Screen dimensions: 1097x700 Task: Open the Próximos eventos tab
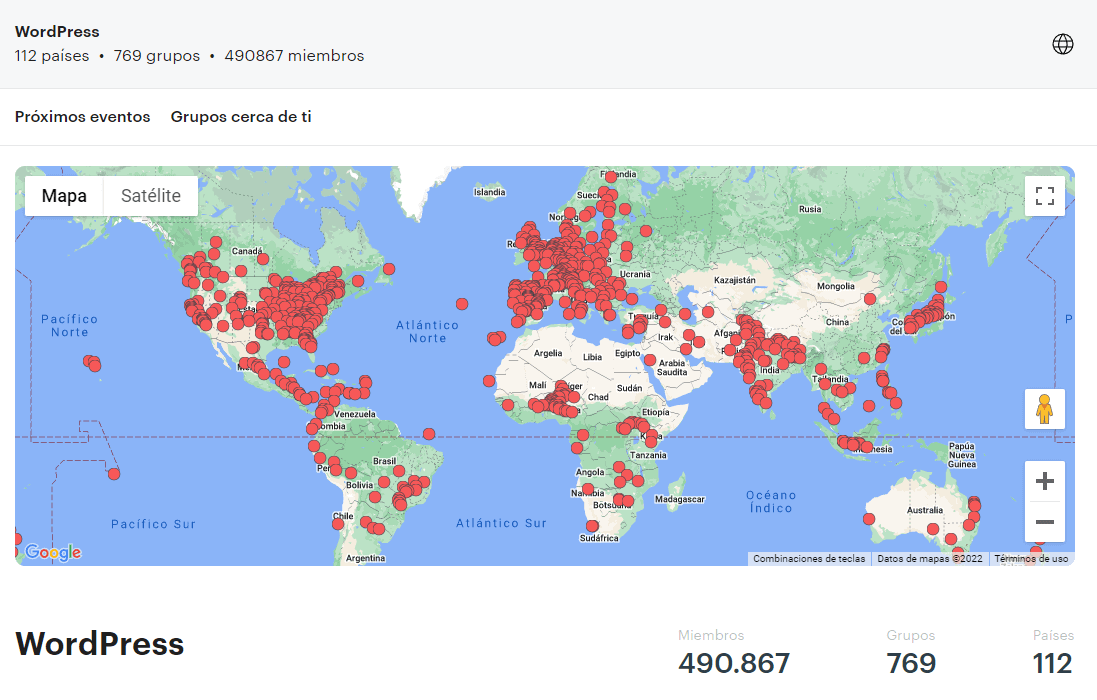click(83, 117)
